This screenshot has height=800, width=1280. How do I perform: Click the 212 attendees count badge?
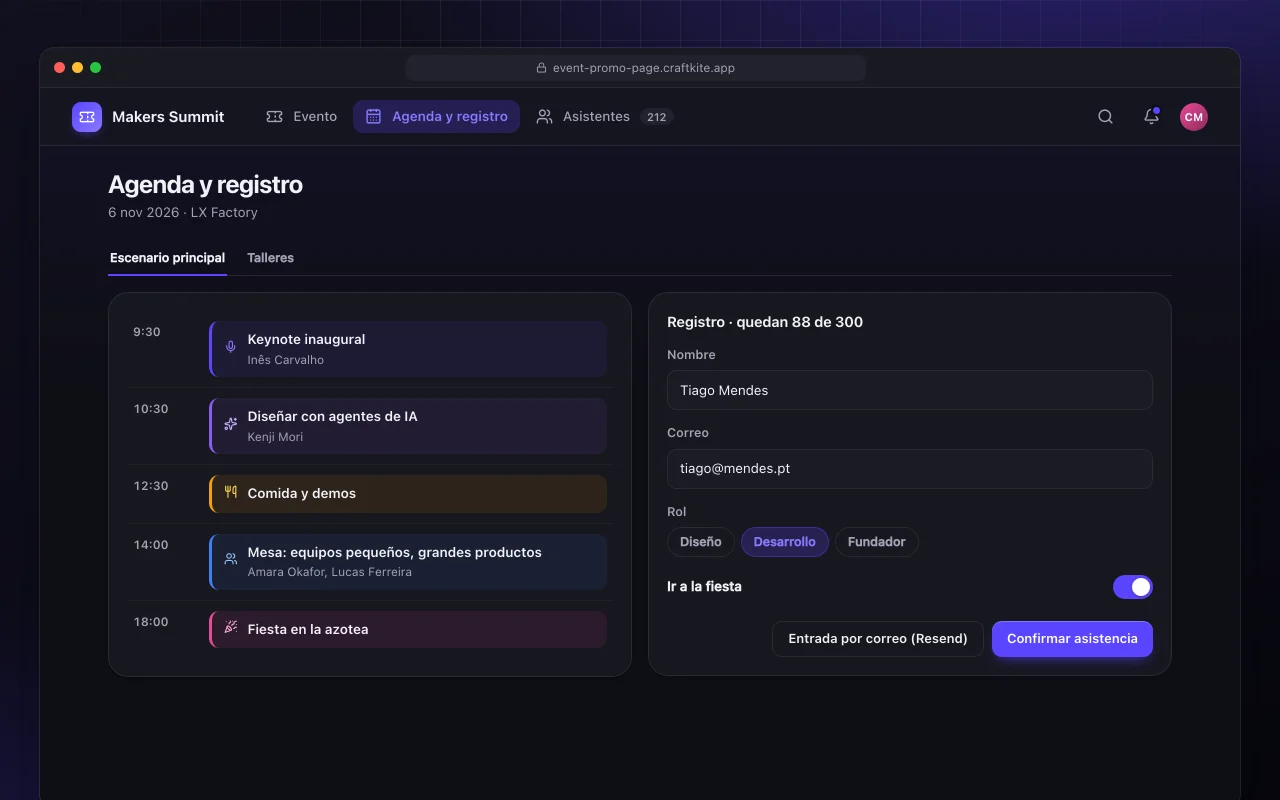click(x=656, y=117)
